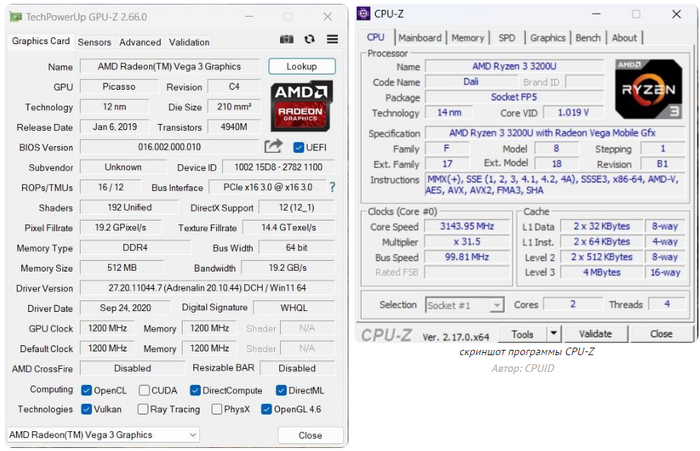The image size is (700, 451).
Task: Open the Mainboard tab in CPU-Z
Action: point(419,38)
